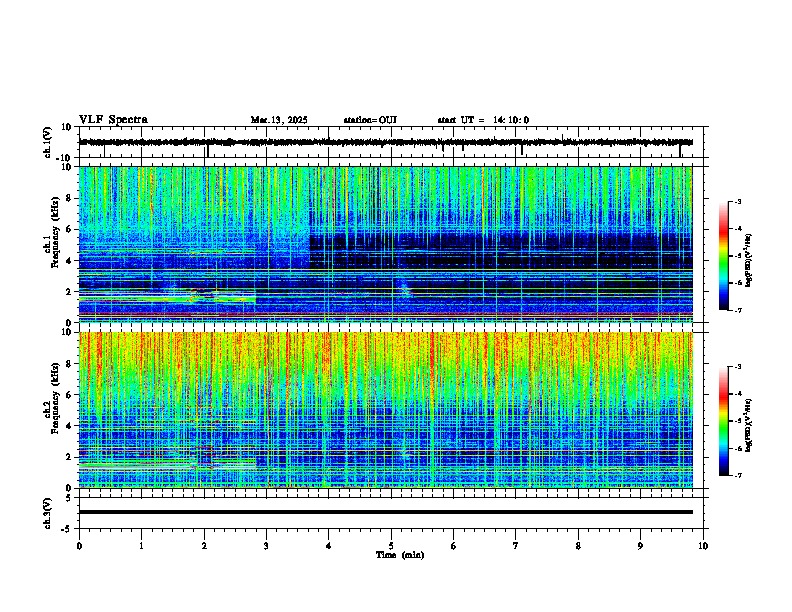This screenshot has width=792, height=612.
Task: Click the Time axis tick label "3"
Action: [x=266, y=546]
